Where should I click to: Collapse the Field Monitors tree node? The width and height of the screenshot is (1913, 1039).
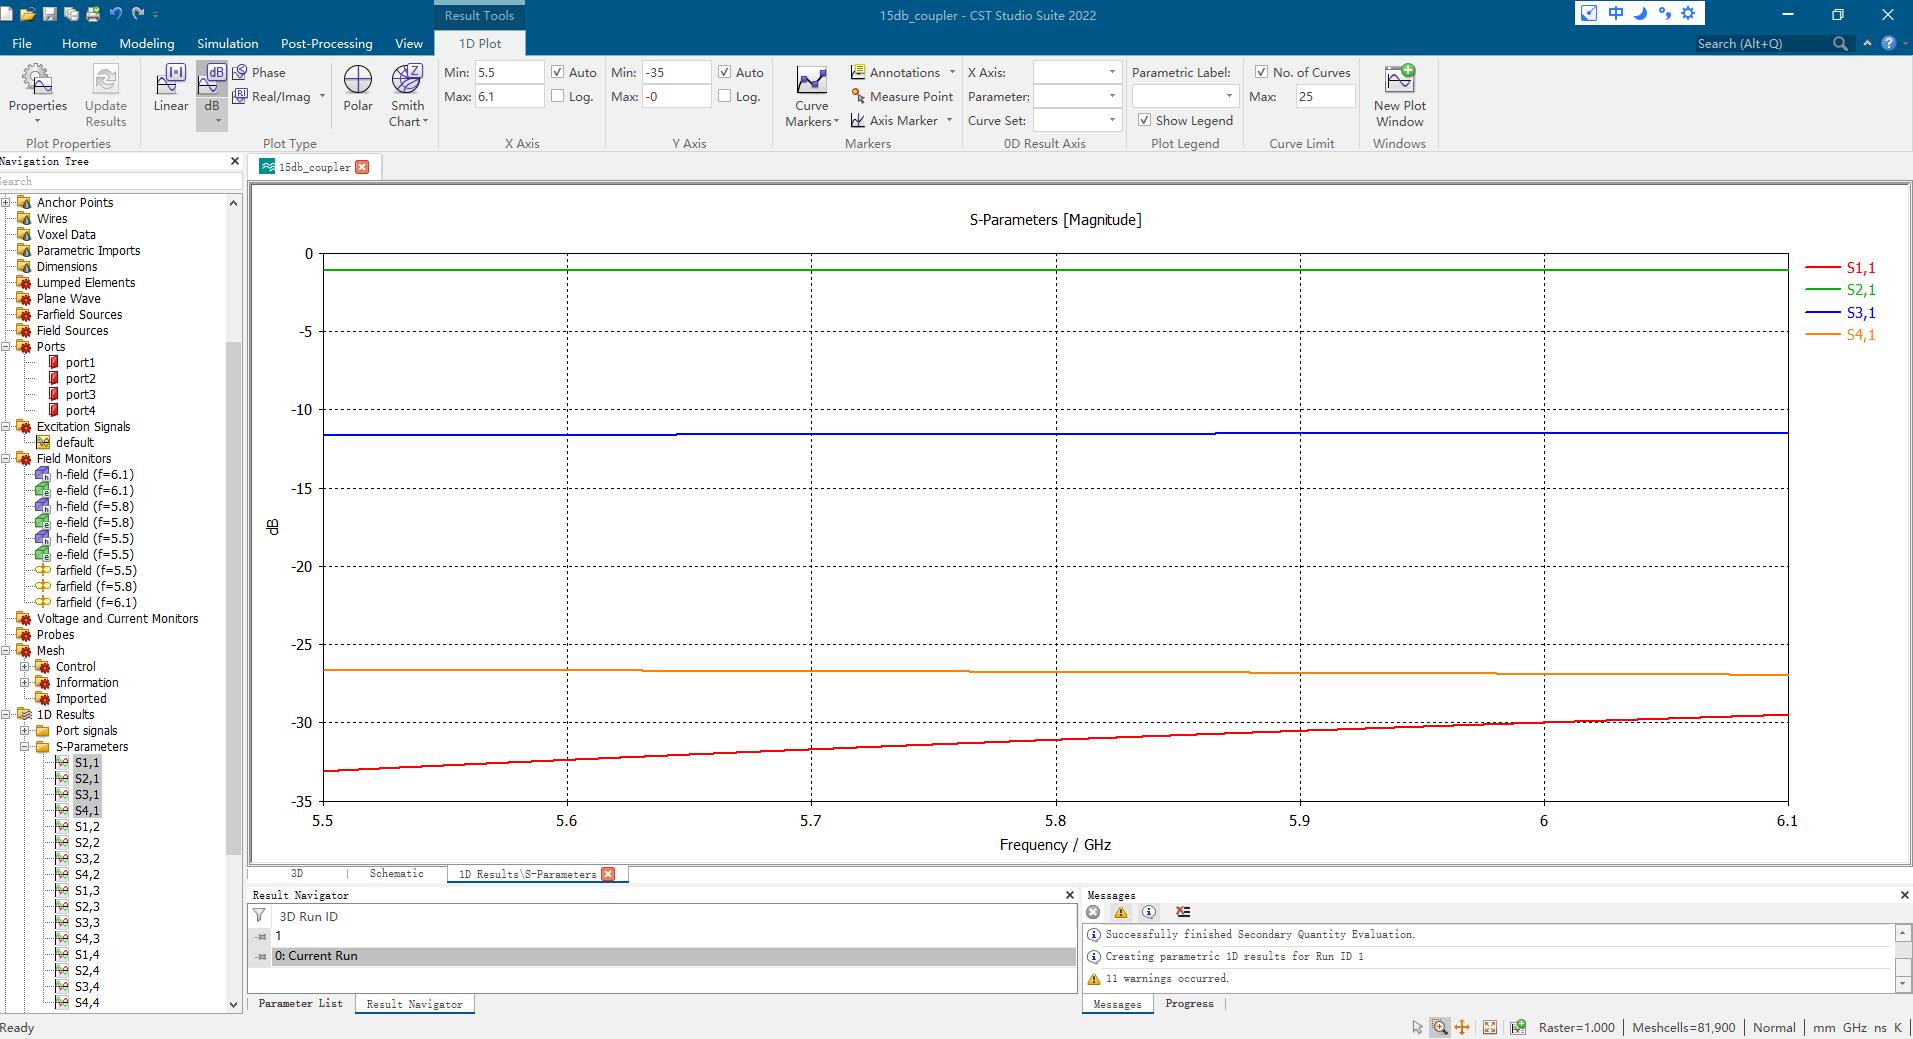pos(6,459)
